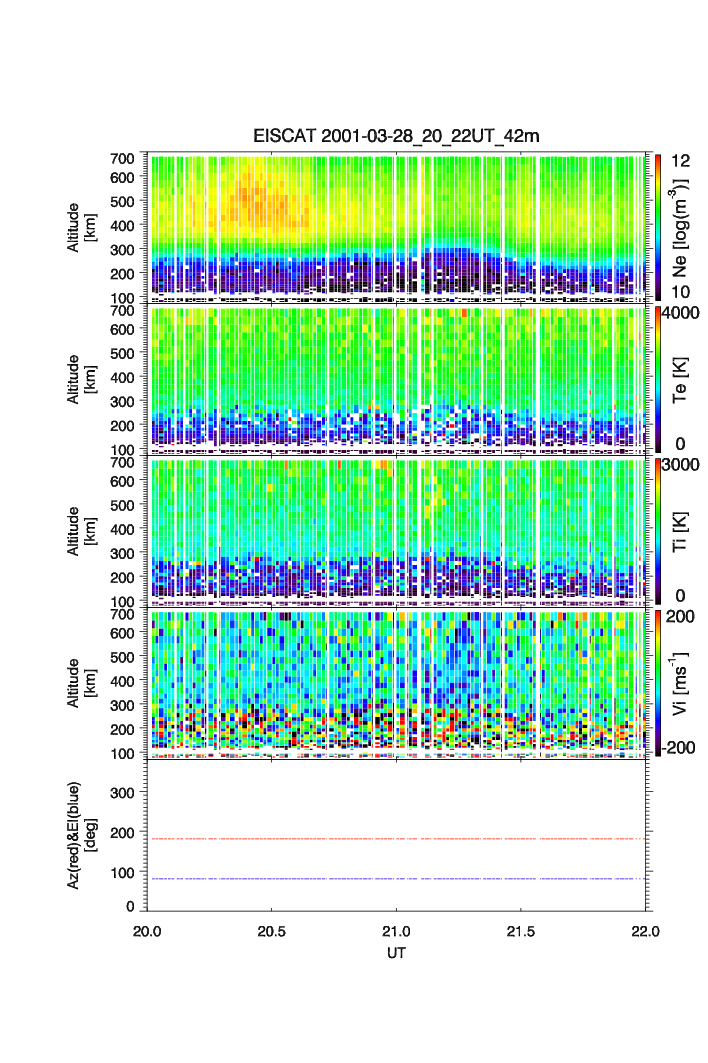
Task: Click the 22.0 tick label on UT axis
Action: [646, 931]
